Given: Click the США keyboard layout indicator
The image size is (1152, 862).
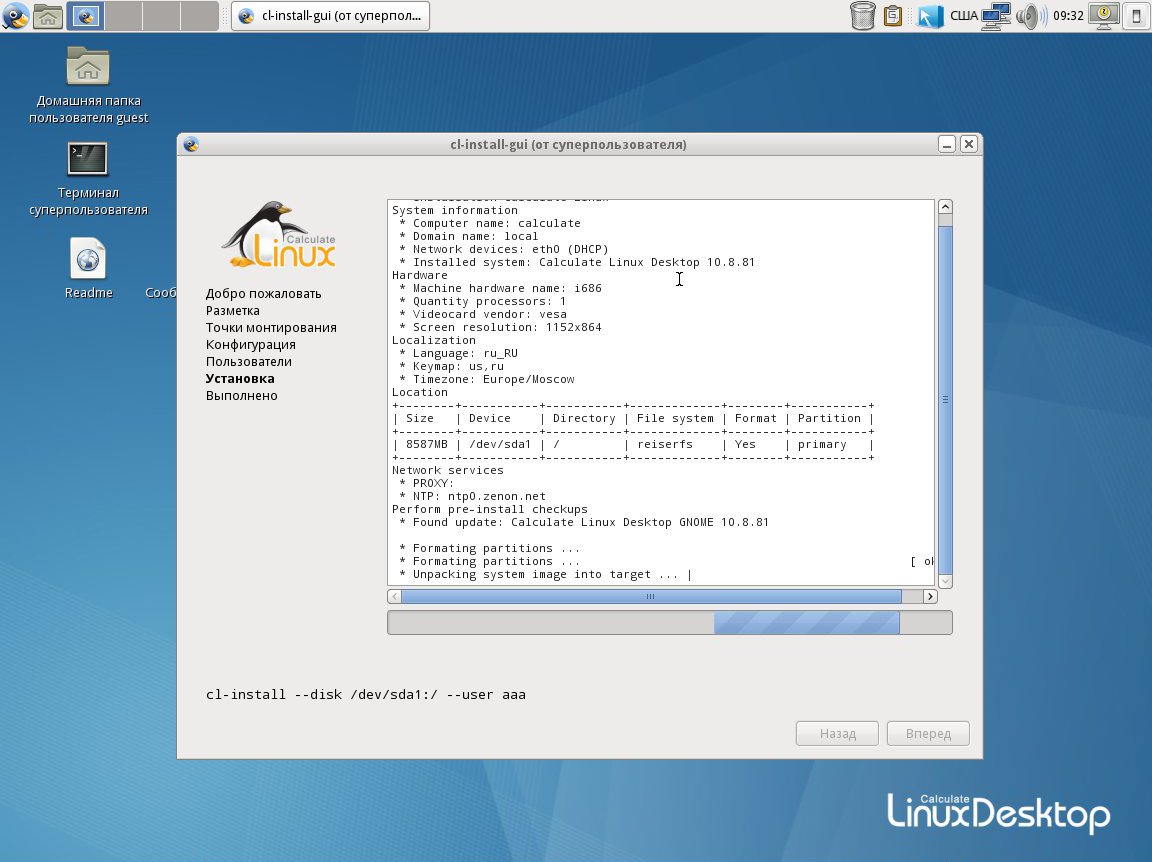Looking at the screenshot, I should coord(963,15).
